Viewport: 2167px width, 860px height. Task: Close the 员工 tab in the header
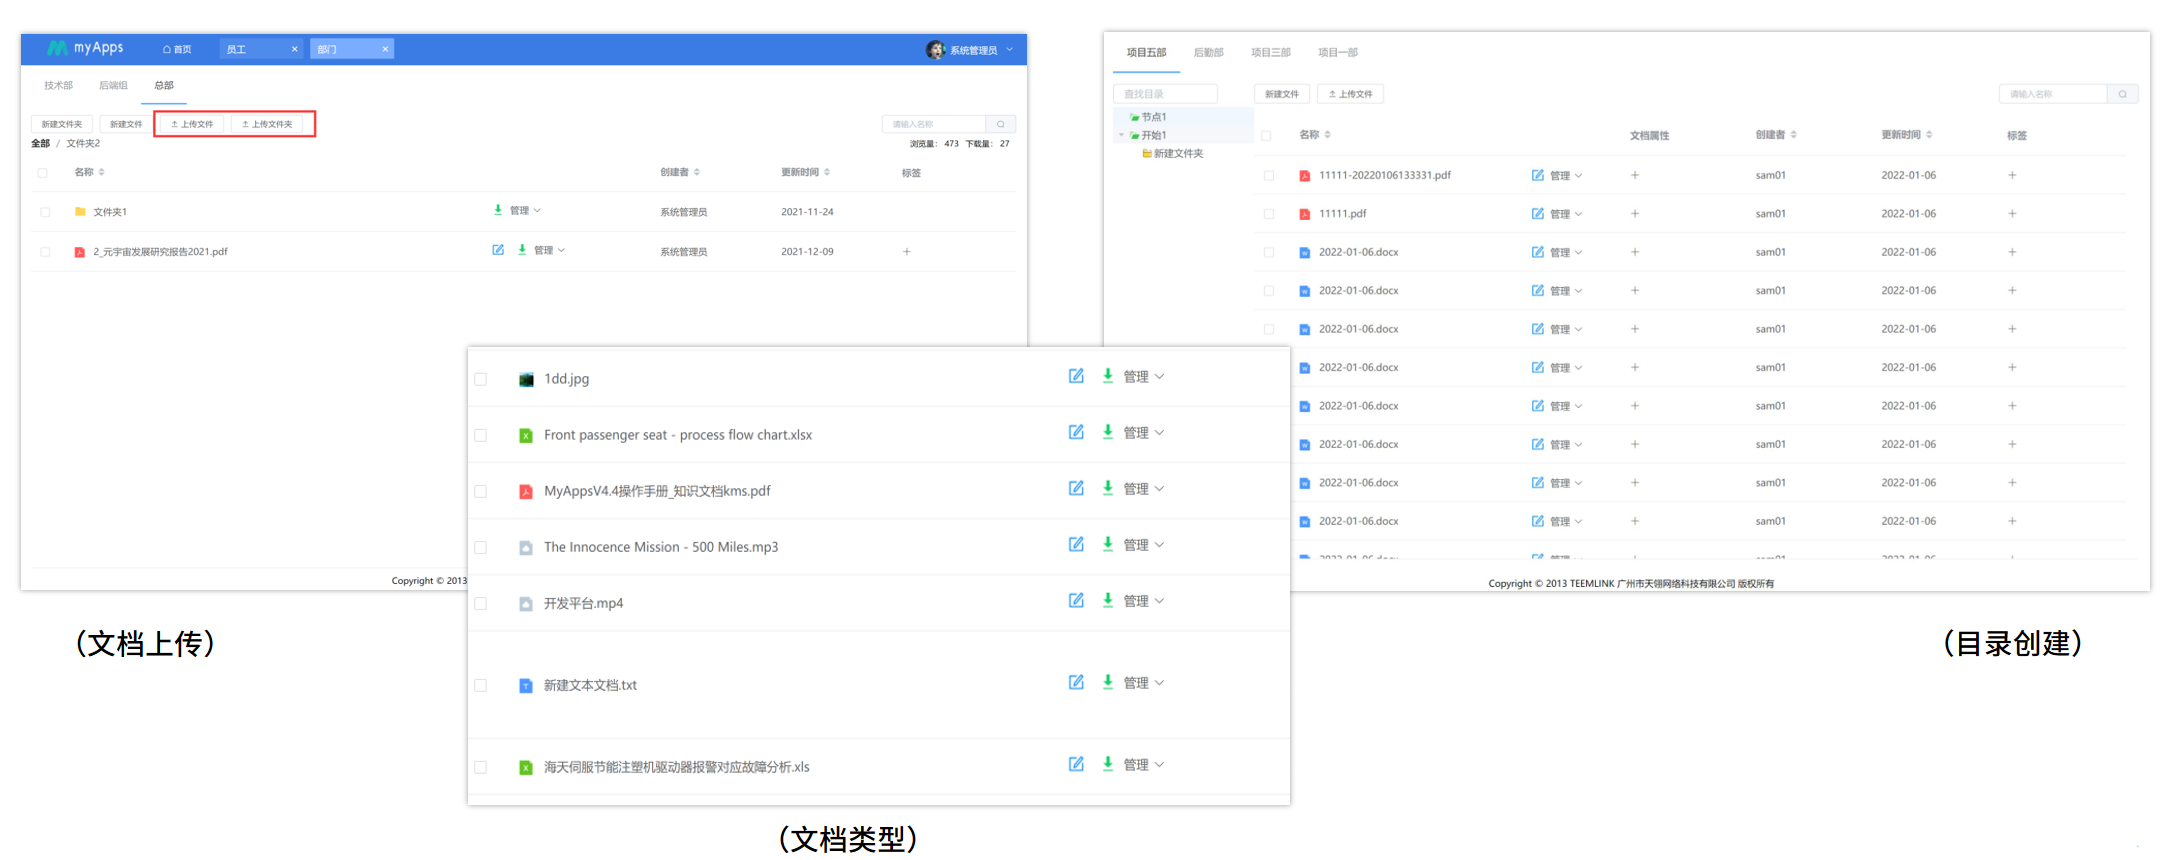point(294,49)
